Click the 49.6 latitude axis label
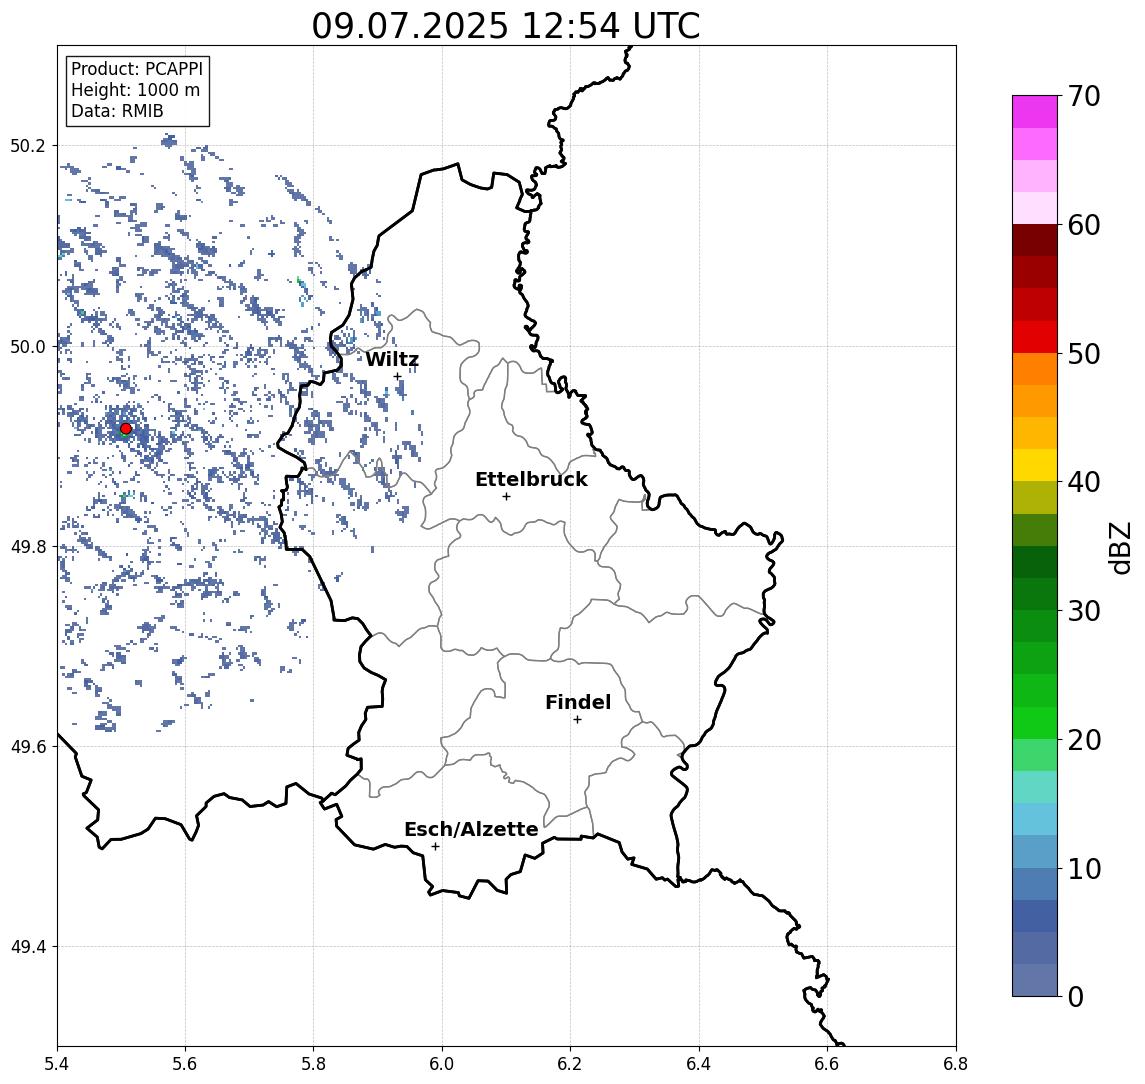The image size is (1145, 1084). [x=28, y=747]
